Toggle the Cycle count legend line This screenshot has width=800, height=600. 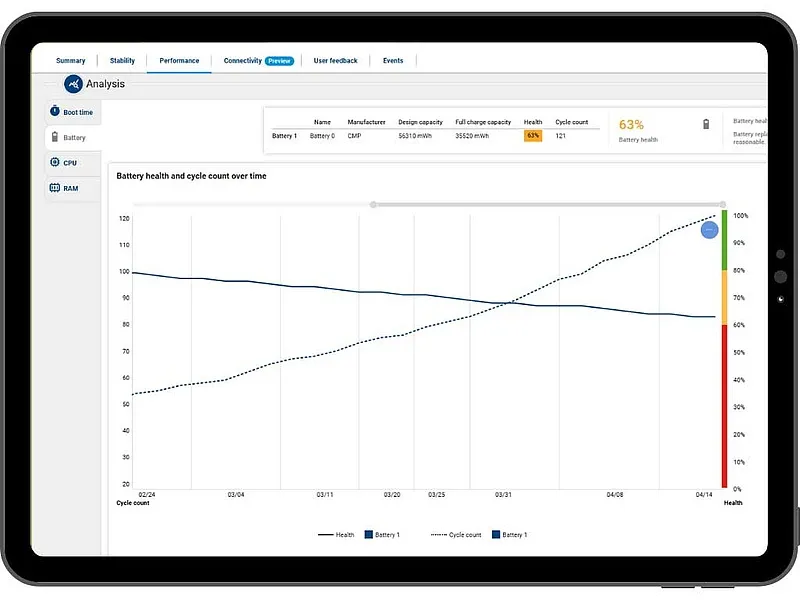point(456,535)
